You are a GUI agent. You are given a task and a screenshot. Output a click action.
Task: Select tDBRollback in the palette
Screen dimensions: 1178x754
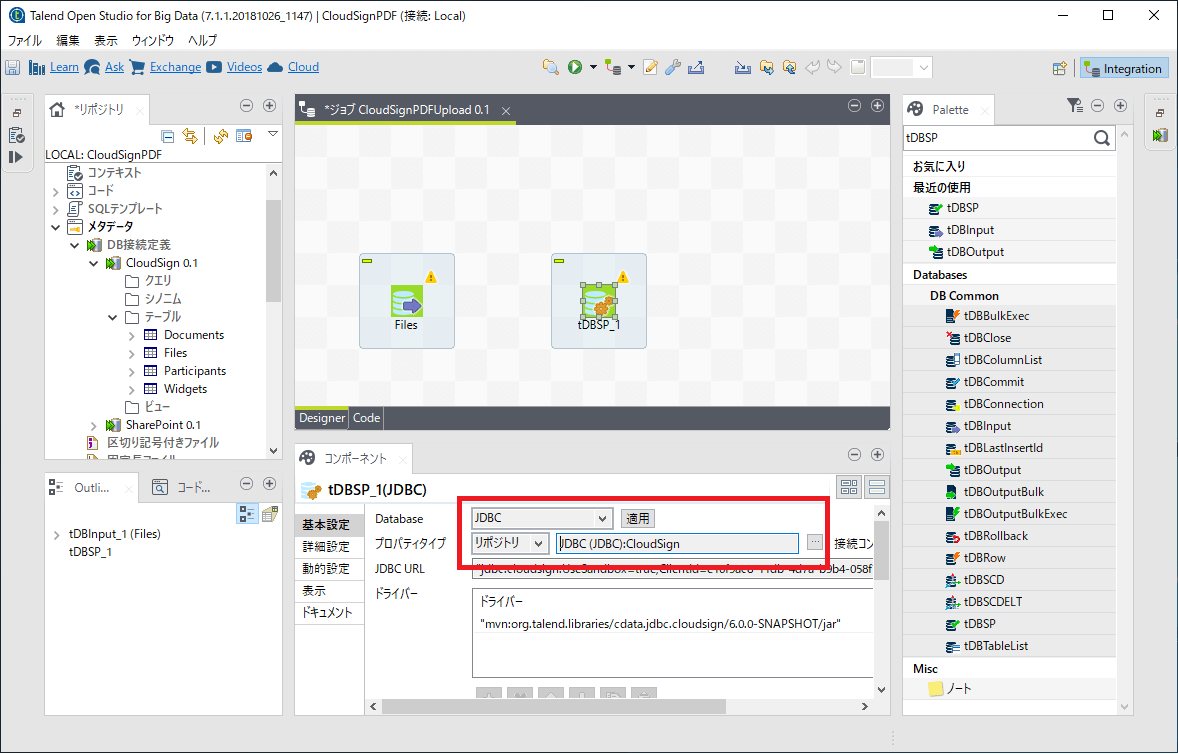pos(995,535)
